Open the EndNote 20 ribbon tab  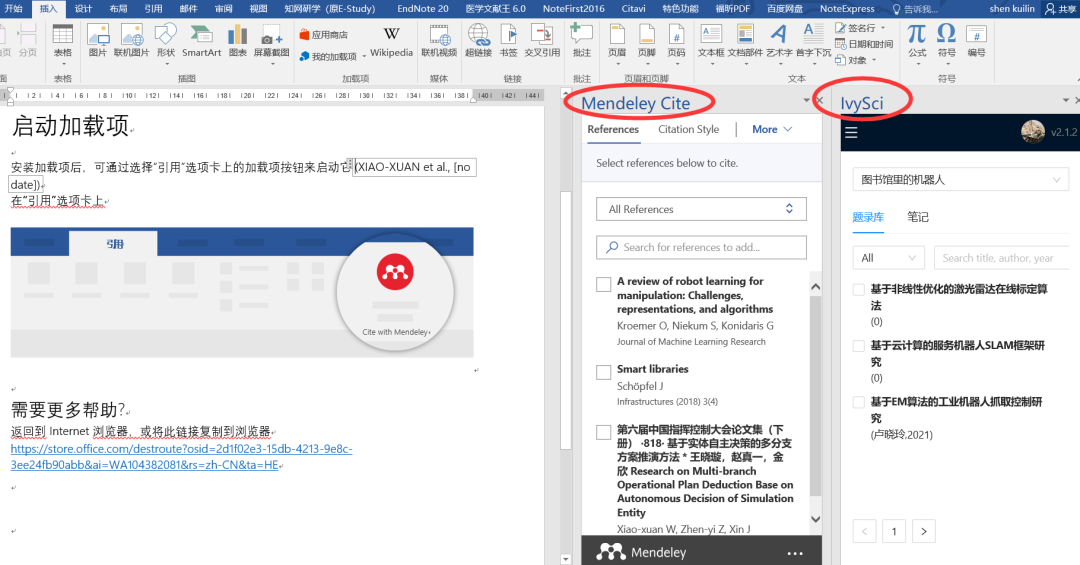tap(423, 8)
